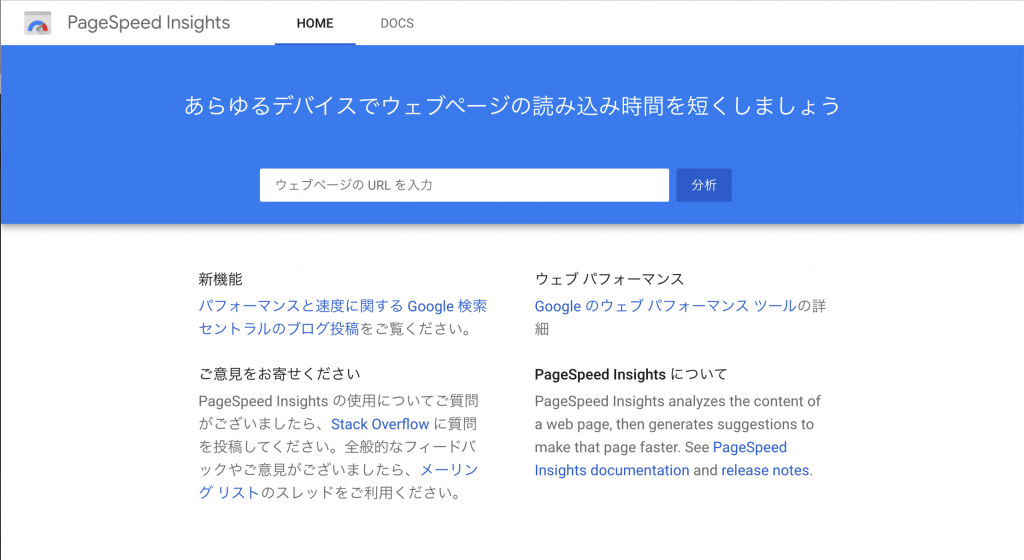Click the 全般的なフィードバック feedback paragraph text
1024x560 pixels.
(340, 447)
